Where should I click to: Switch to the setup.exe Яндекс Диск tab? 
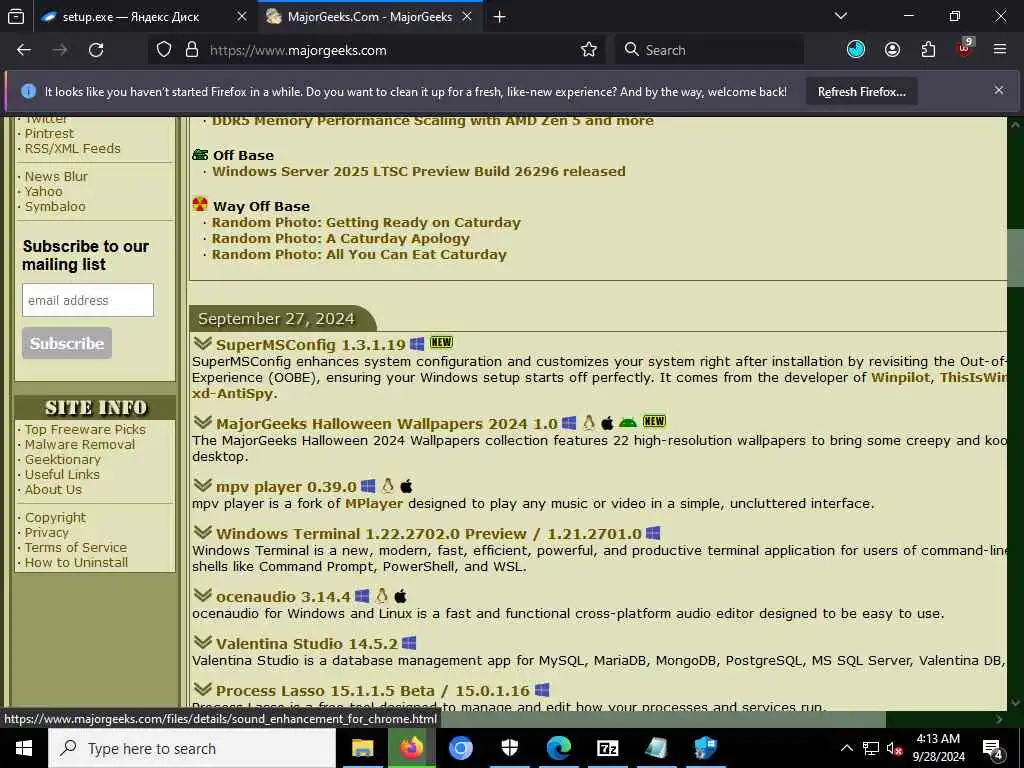click(x=131, y=17)
